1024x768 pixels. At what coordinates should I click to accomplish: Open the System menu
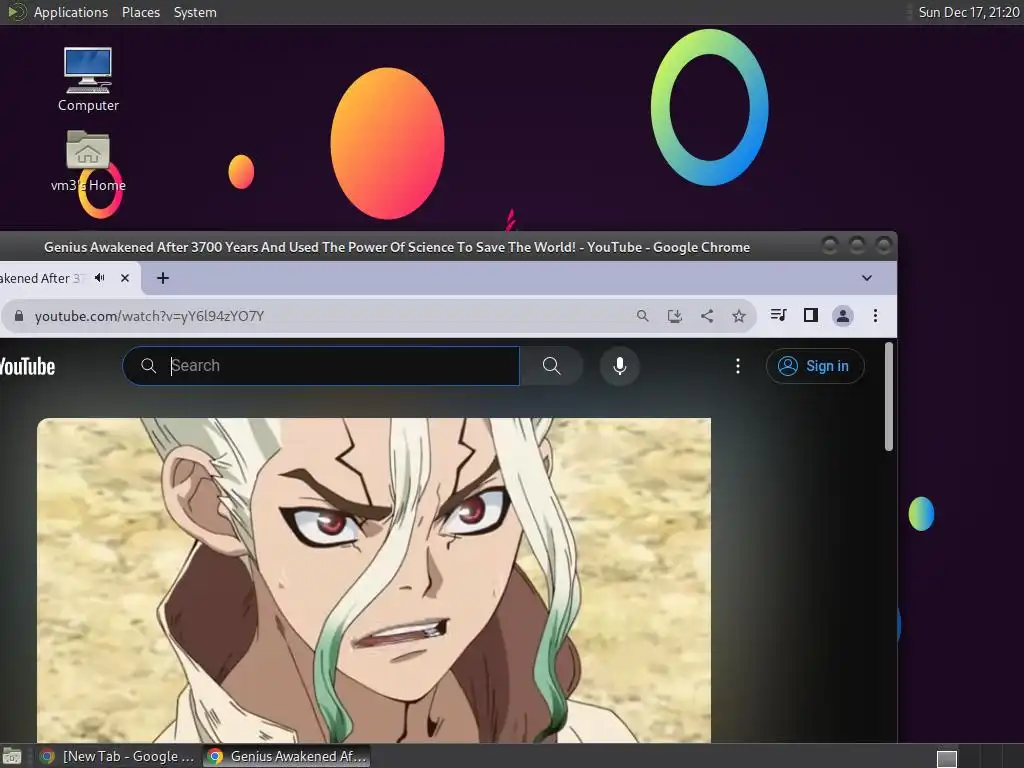tap(195, 12)
